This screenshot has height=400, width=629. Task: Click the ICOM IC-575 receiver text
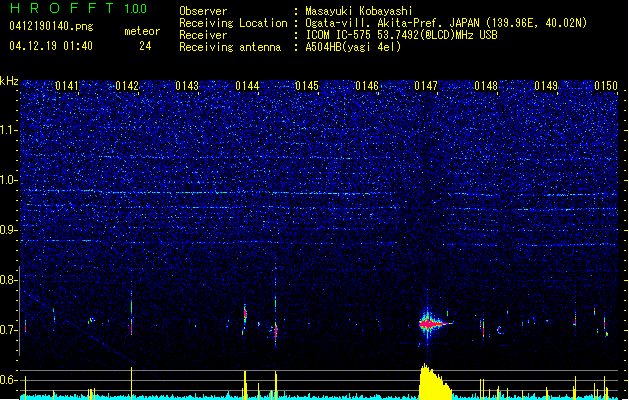(x=401, y=35)
